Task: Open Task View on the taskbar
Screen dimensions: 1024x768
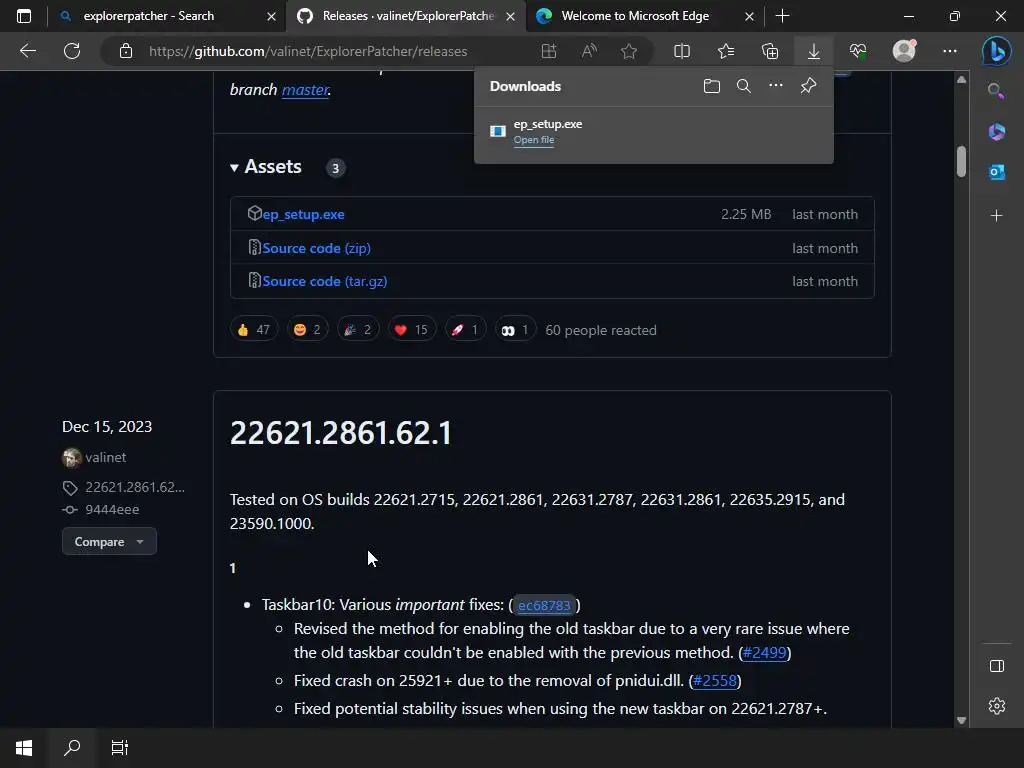Action: pyautogui.click(x=120, y=748)
